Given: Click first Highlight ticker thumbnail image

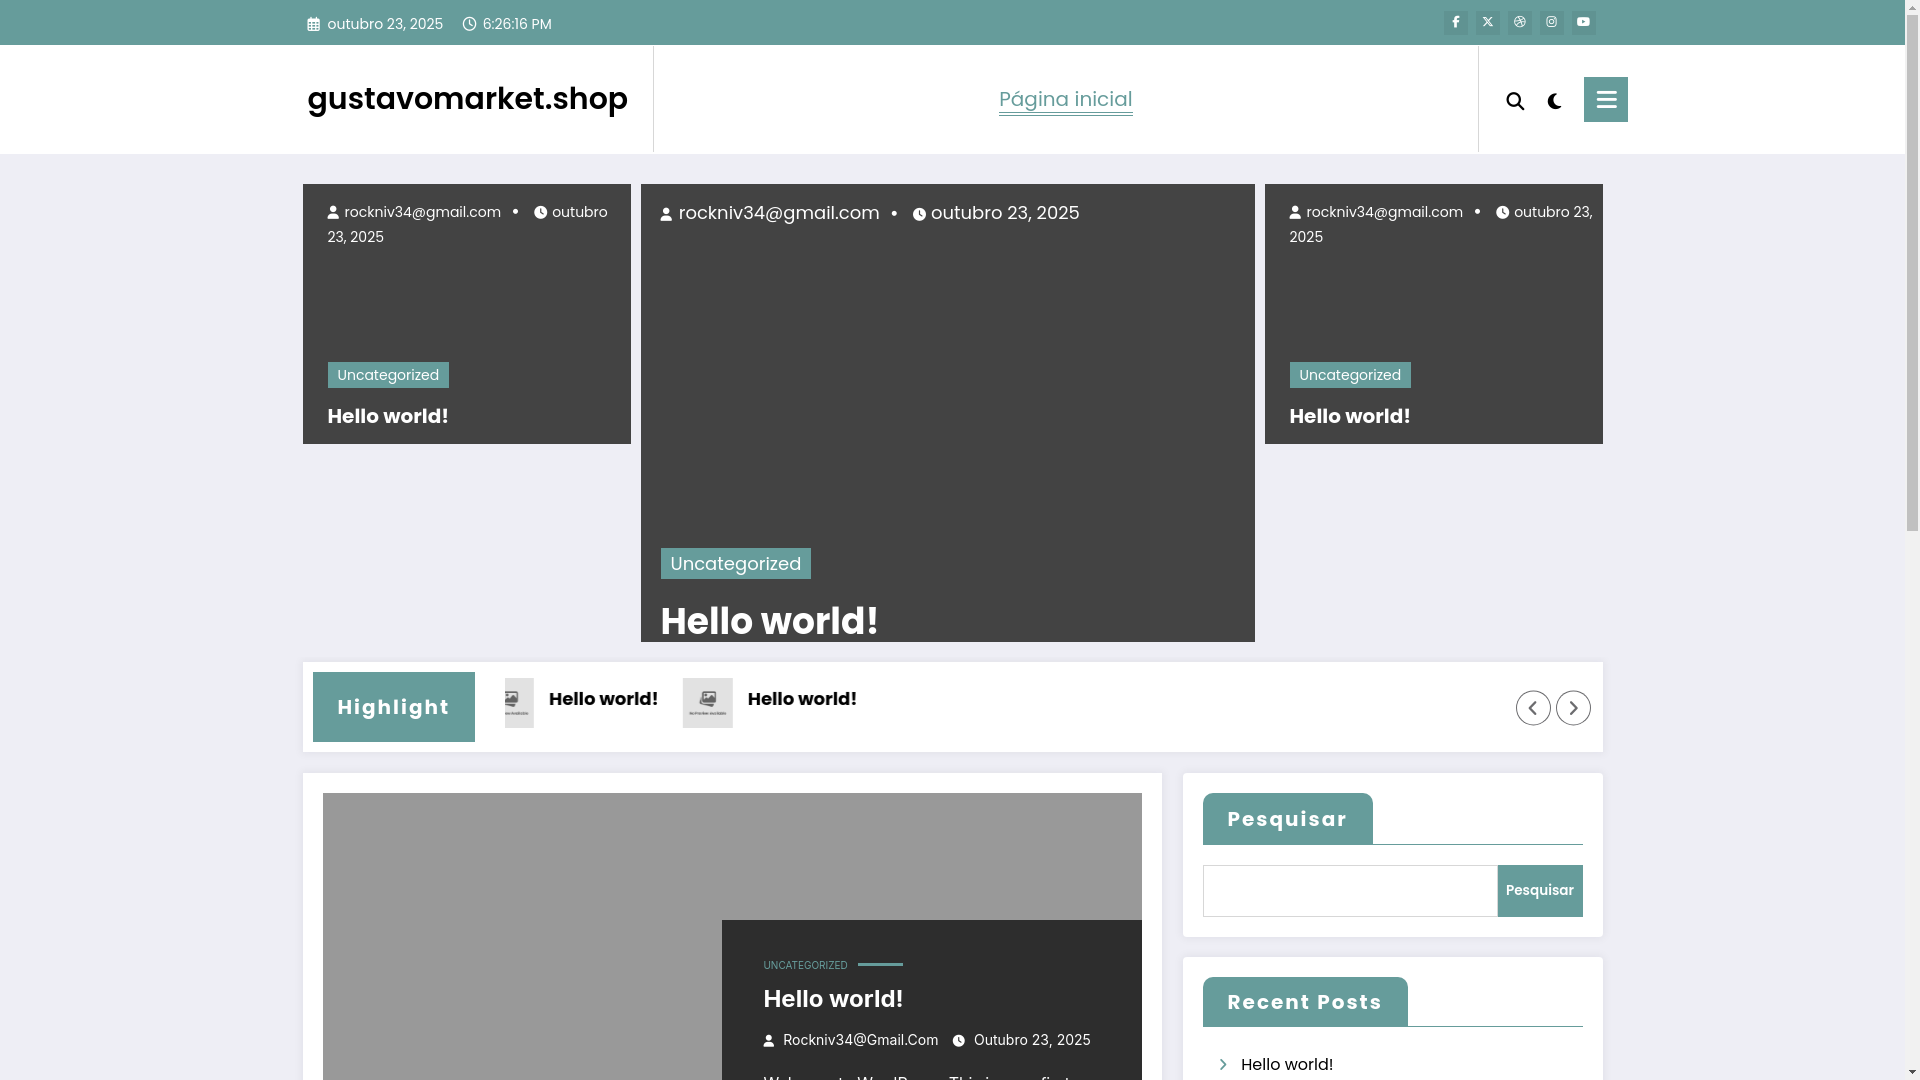Looking at the screenshot, I should [x=518, y=702].
